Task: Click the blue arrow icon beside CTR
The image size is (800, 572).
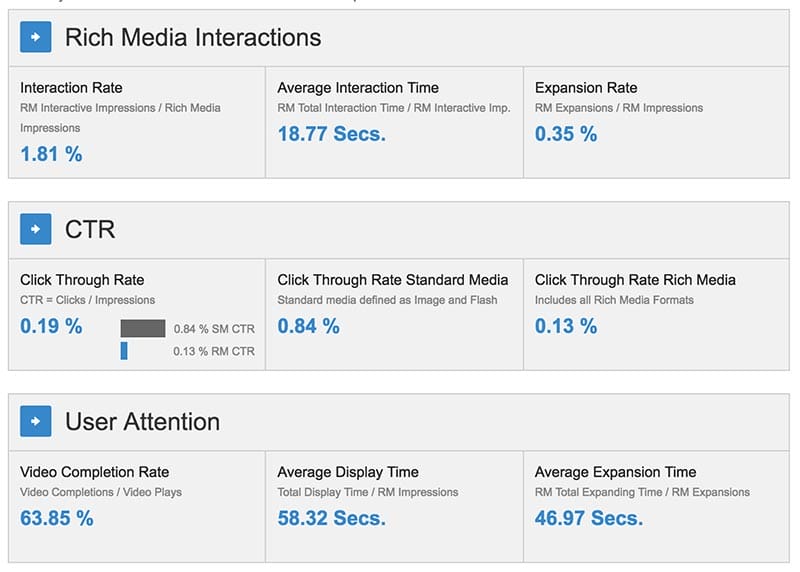Action: click(x=36, y=230)
